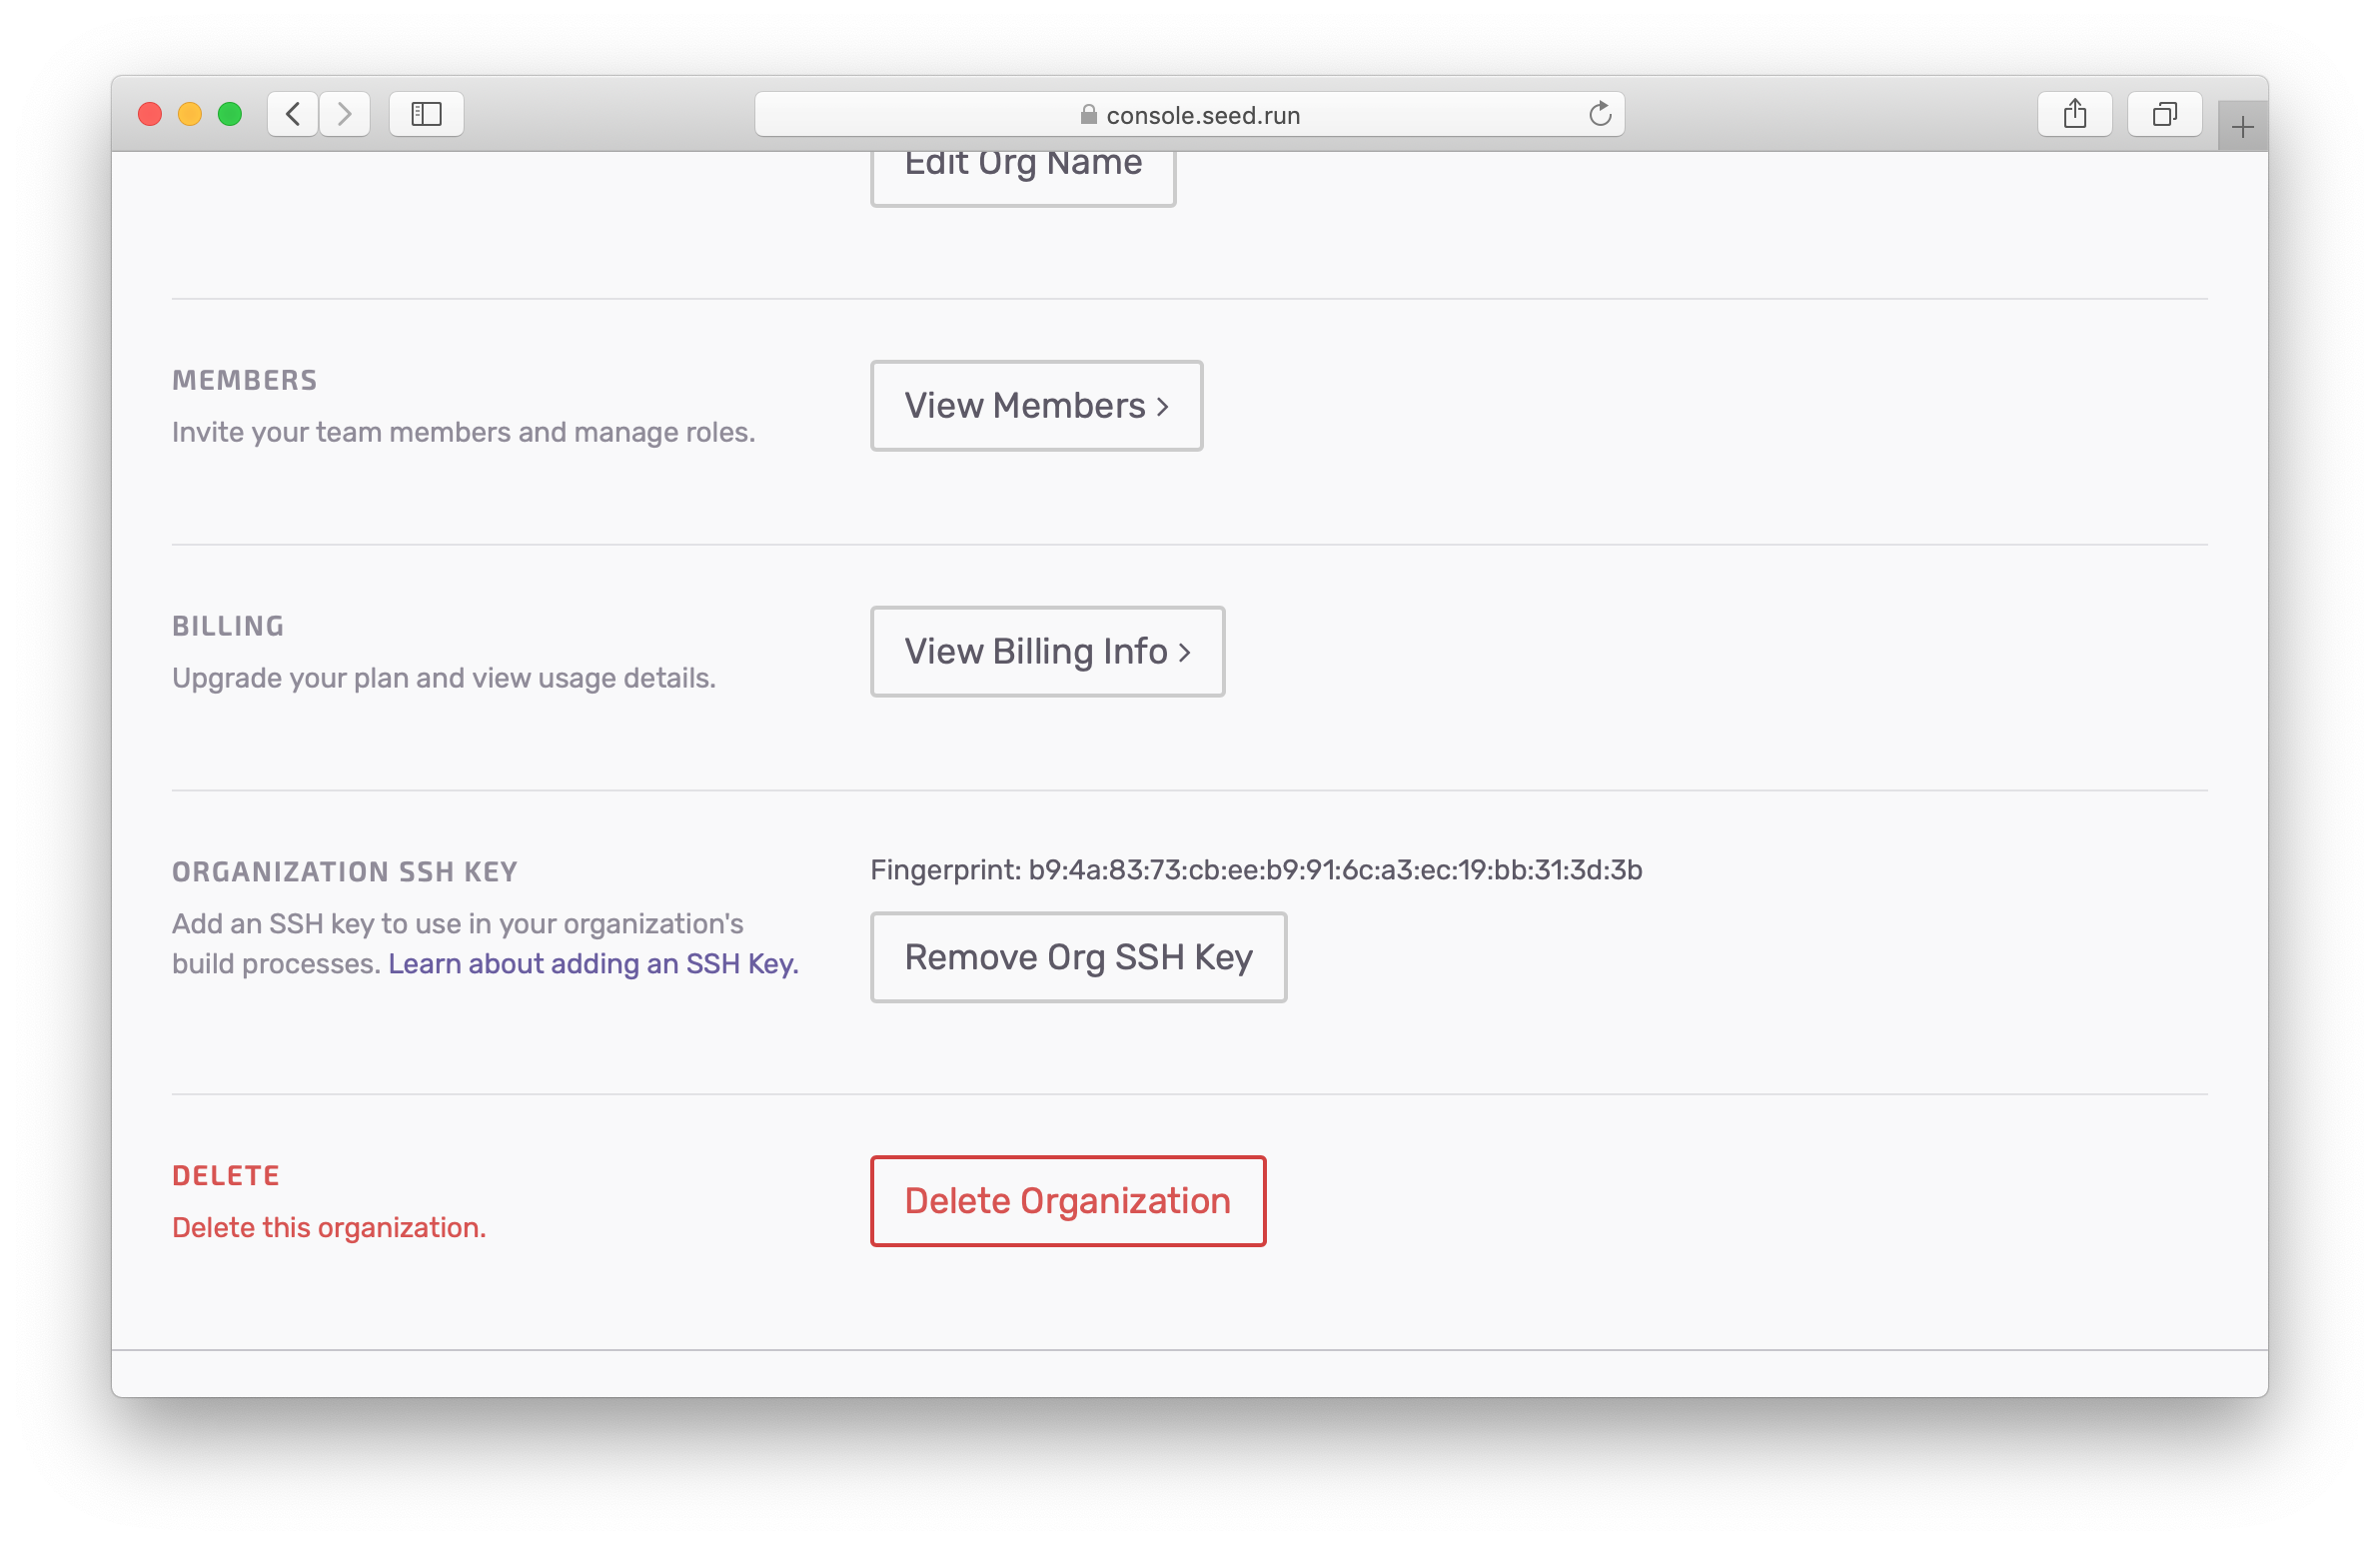
Task: Click the View Members button
Action: coord(1035,406)
